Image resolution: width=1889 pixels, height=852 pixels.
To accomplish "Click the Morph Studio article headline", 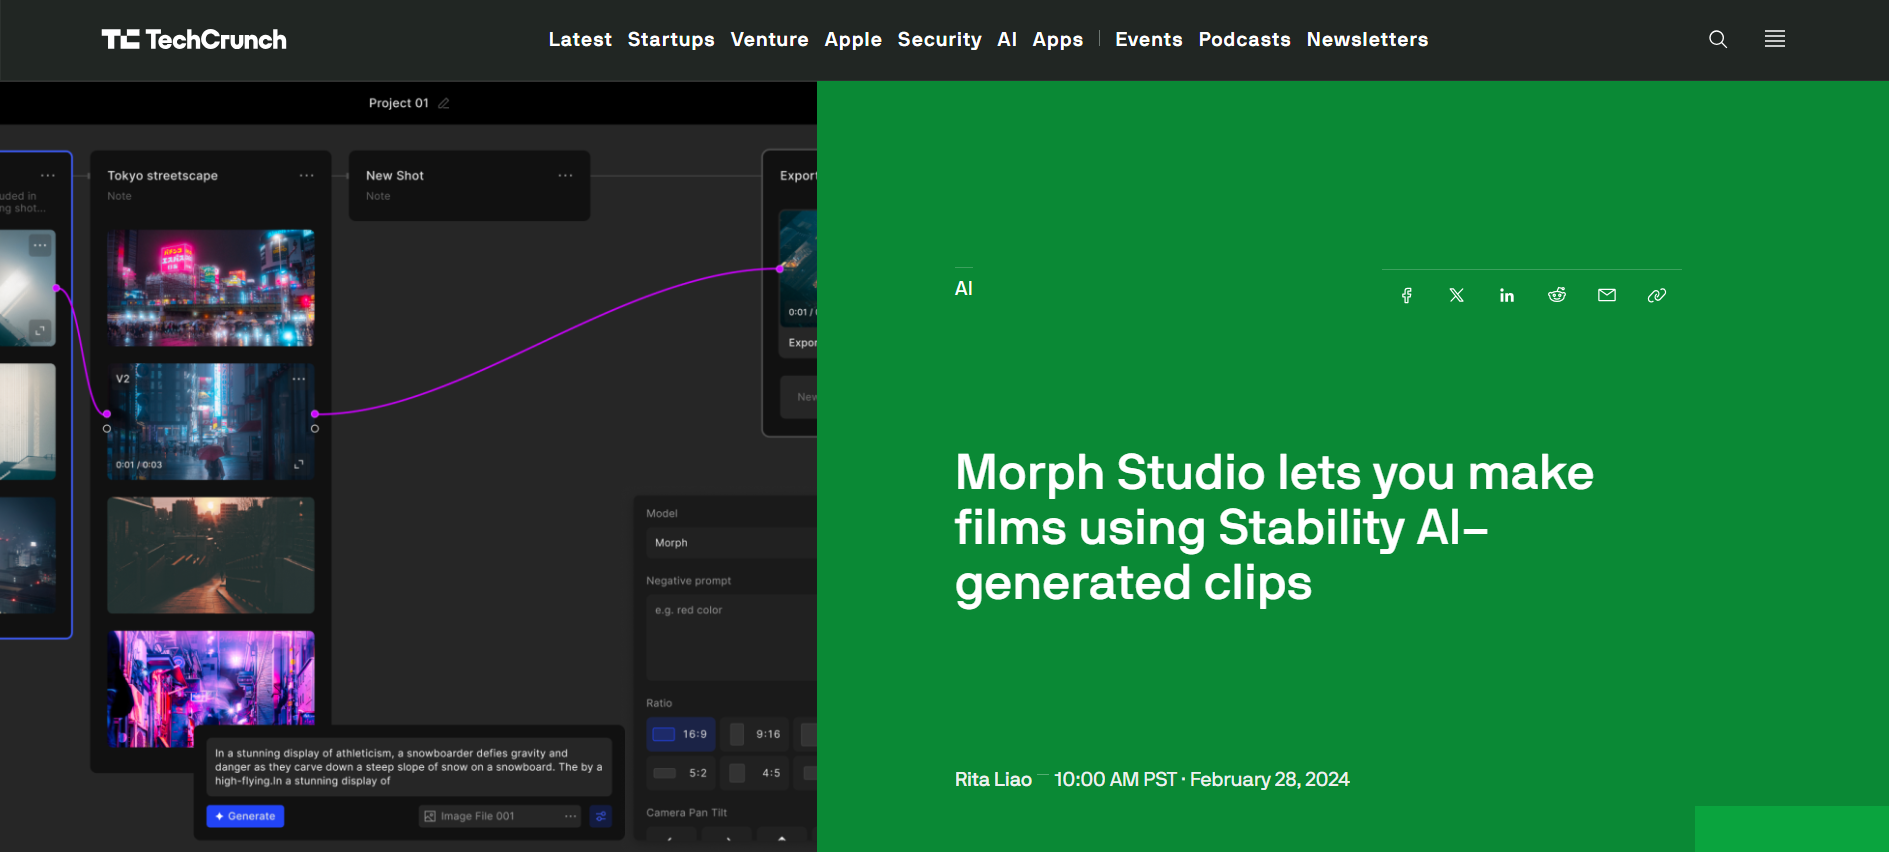I will pos(1274,527).
